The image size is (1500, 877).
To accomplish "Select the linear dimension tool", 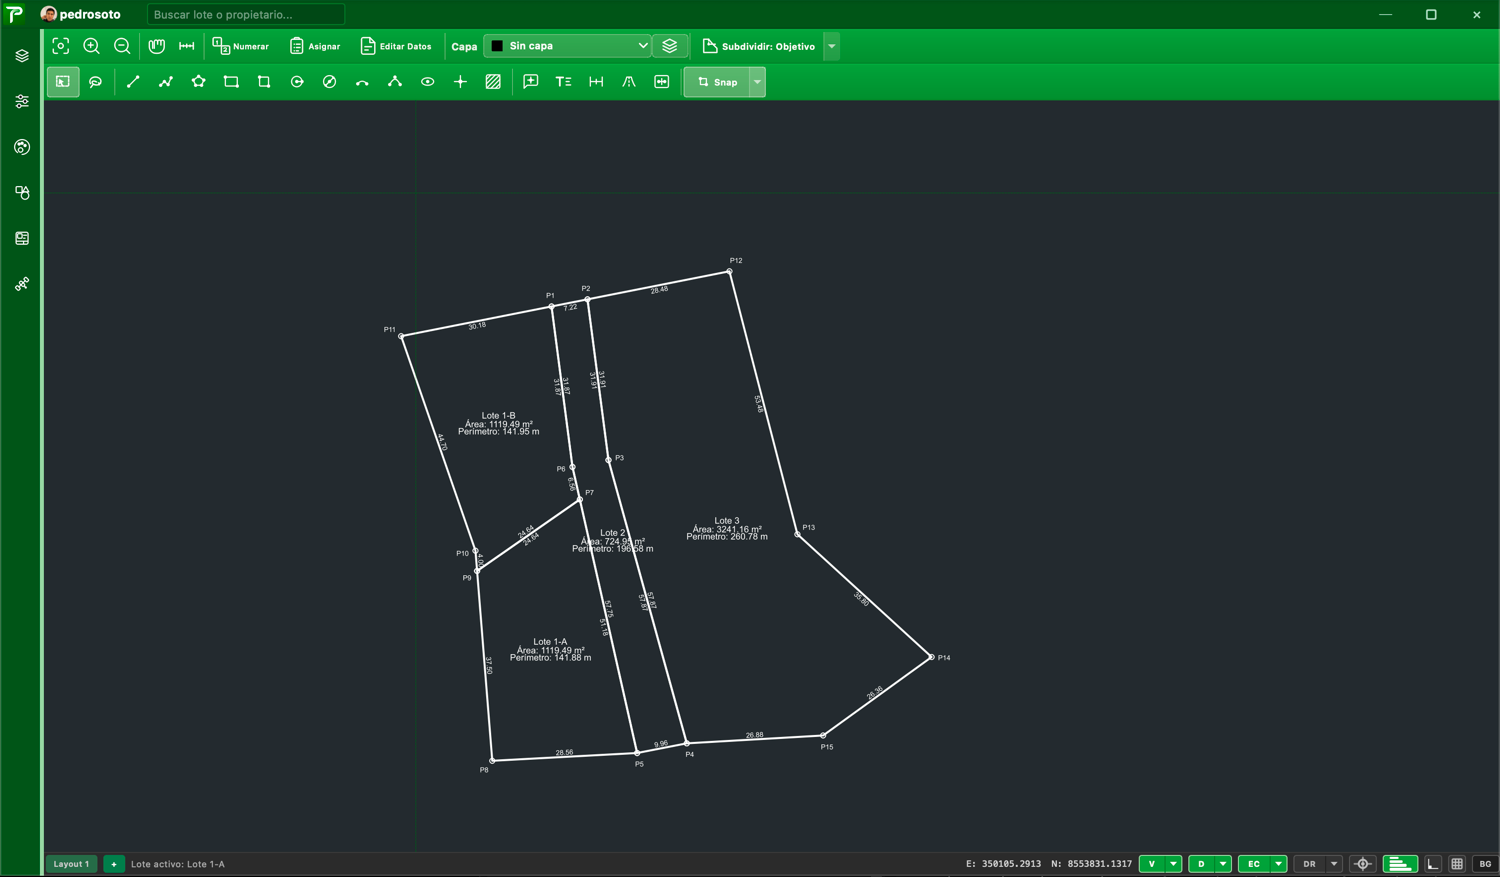I will pos(596,82).
